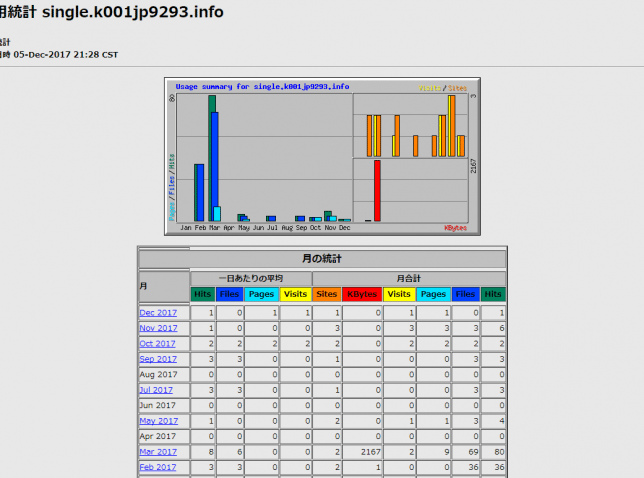Viewport: 644px width, 478px height.
Task: Go to Sep 2017 usage details
Action: (158, 359)
